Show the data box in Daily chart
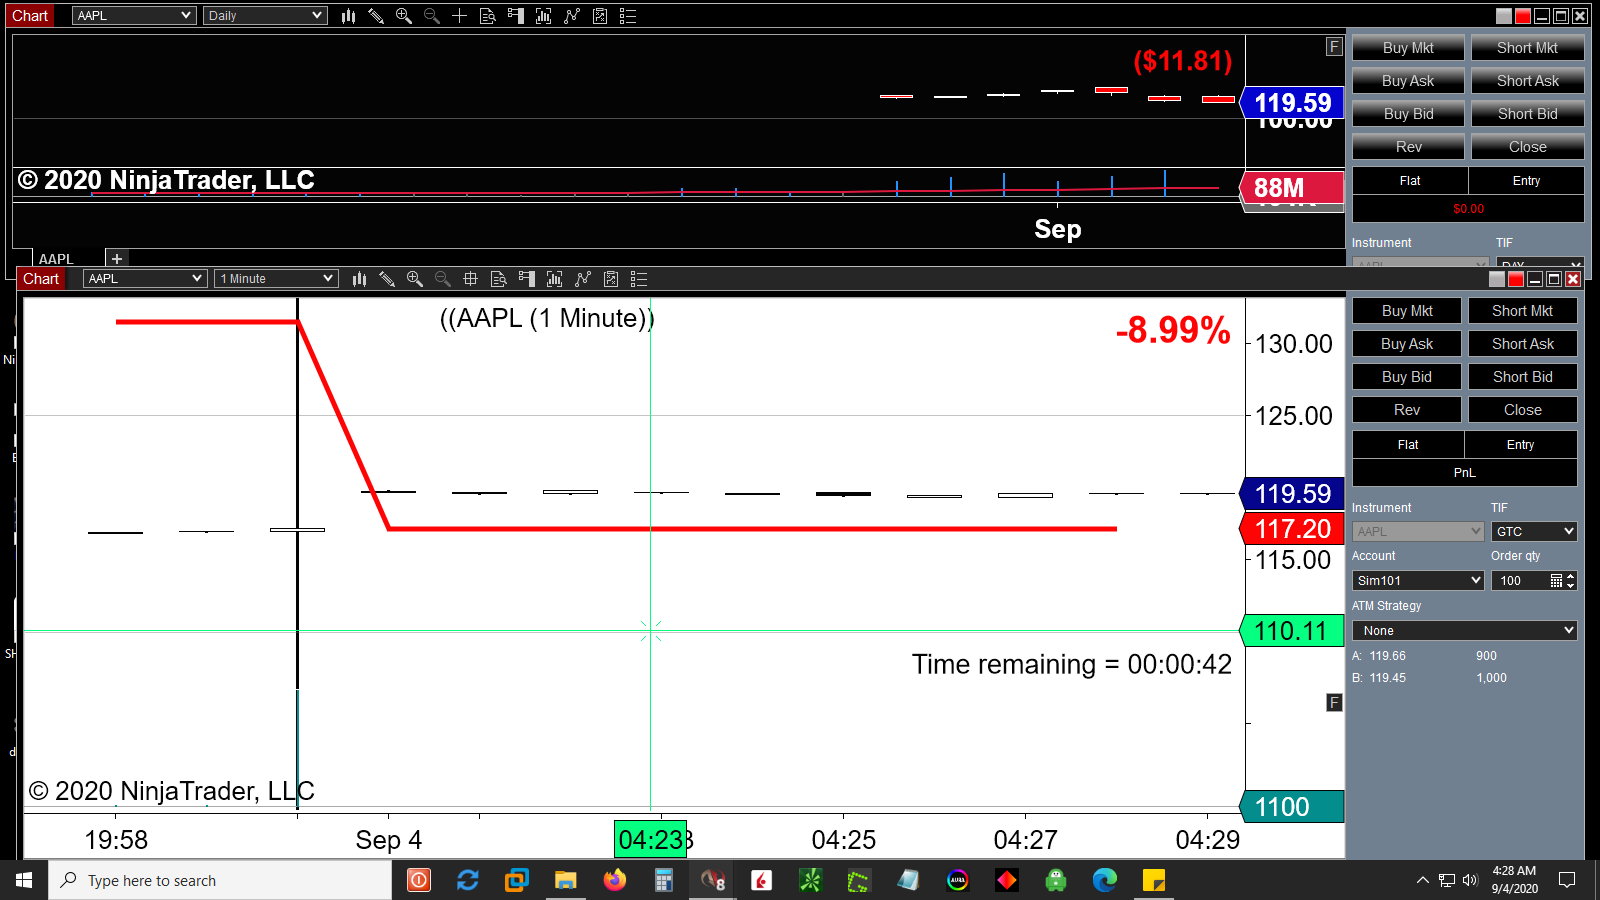The width and height of the screenshot is (1600, 900). (x=488, y=16)
